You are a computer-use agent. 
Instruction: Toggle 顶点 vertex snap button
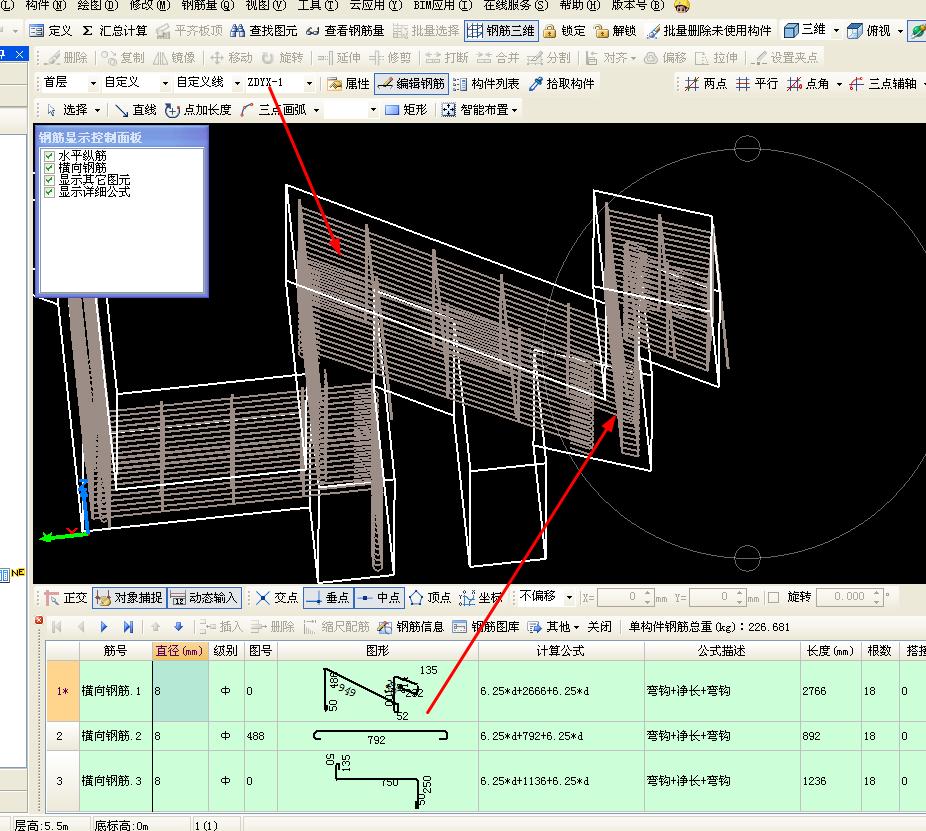click(431, 598)
